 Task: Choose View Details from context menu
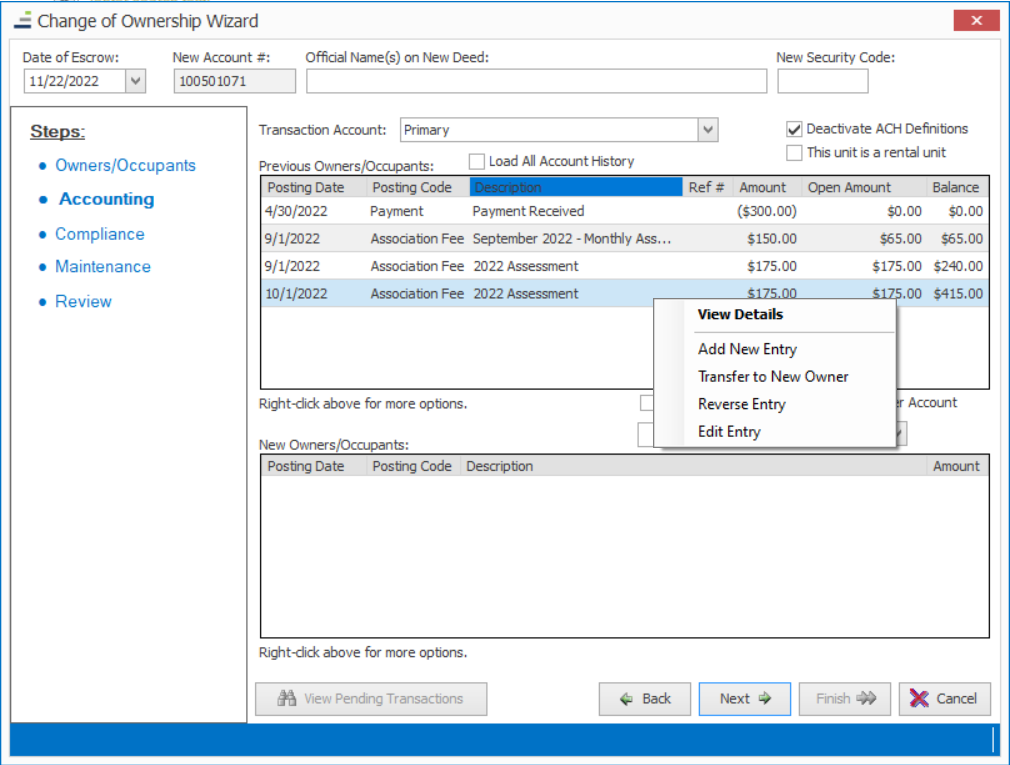point(740,314)
